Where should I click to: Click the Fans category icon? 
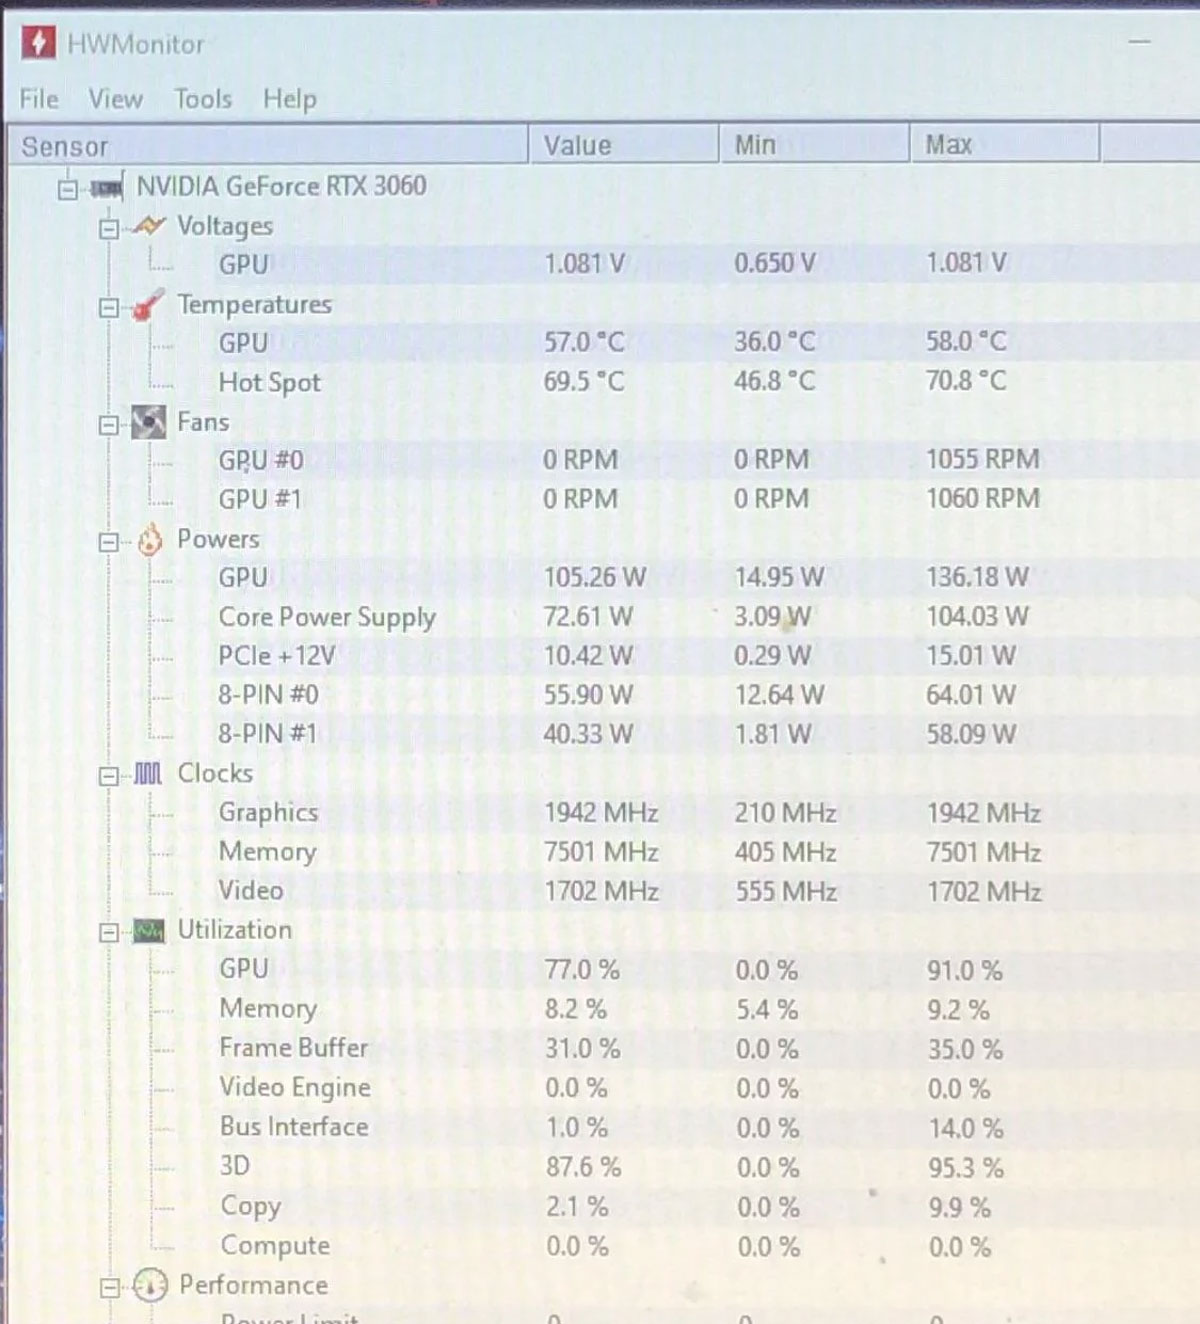coord(148,422)
